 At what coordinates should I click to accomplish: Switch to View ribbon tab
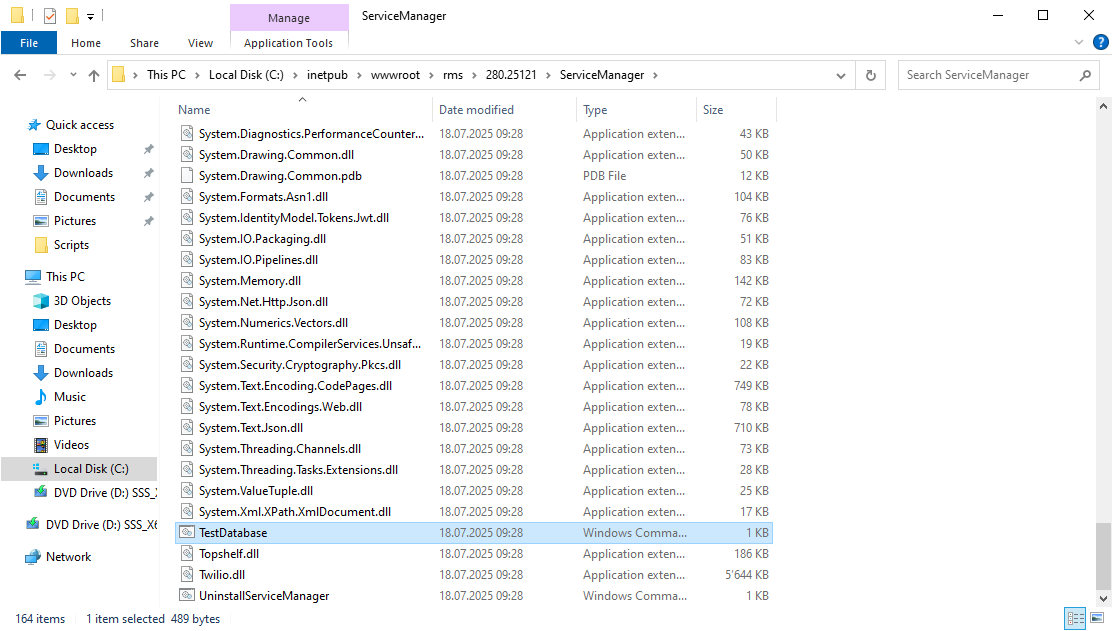point(200,43)
